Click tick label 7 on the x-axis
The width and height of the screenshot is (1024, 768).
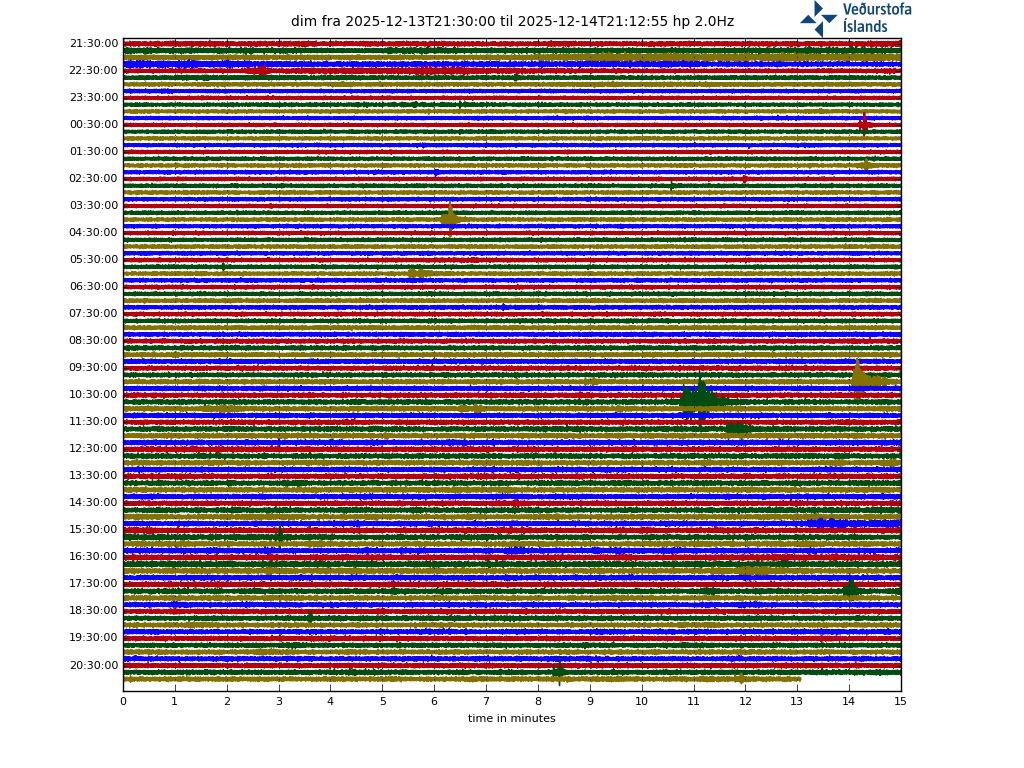click(486, 702)
